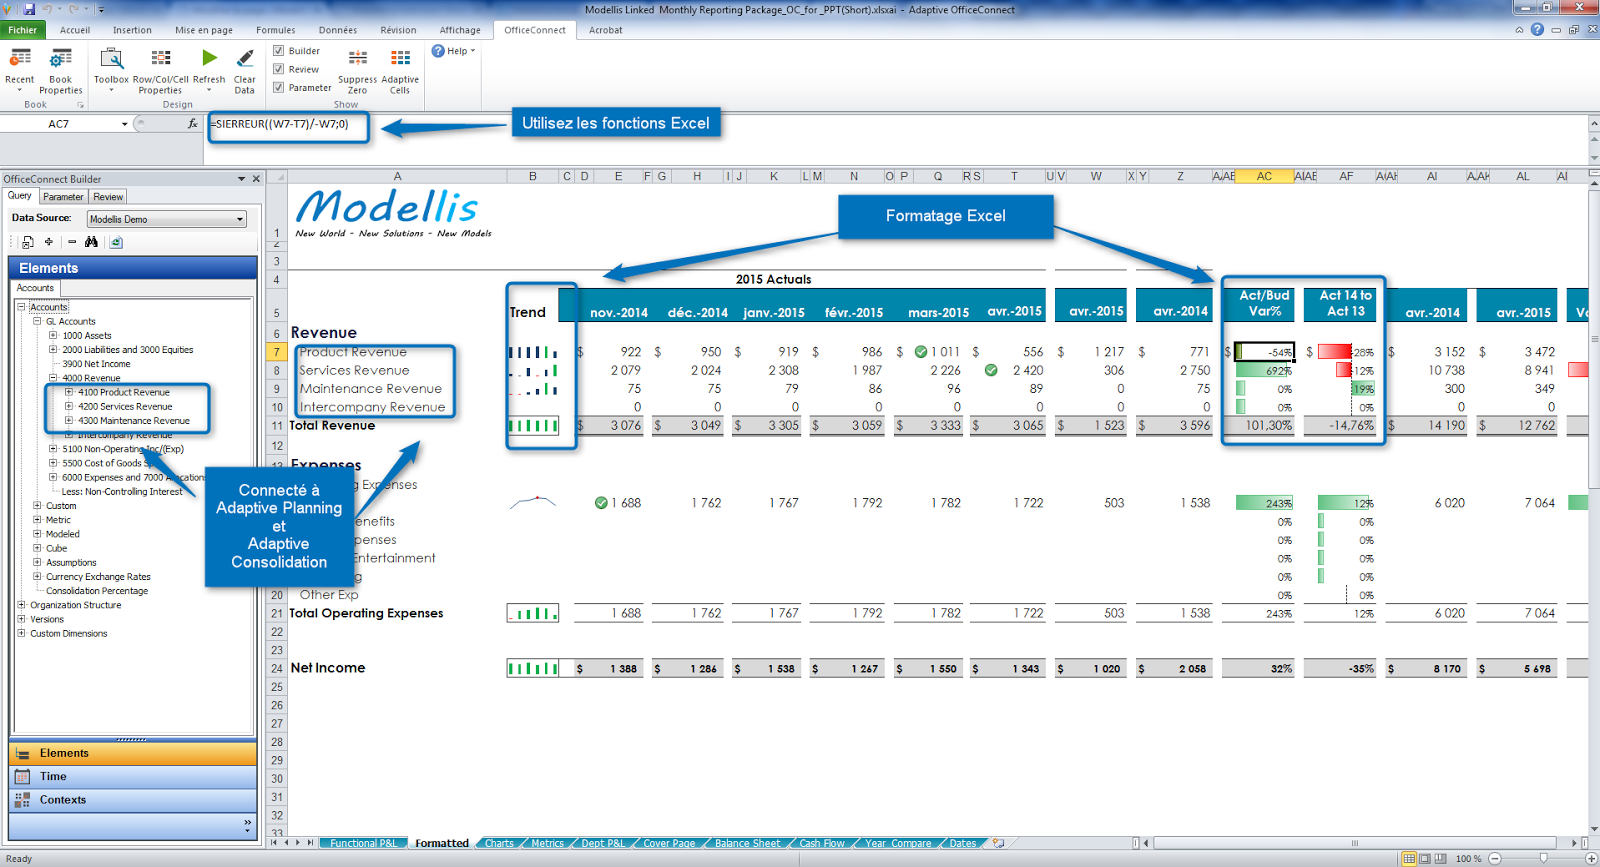Viewport: 1600px width, 867px height.
Task: Expand the Organization Structure node
Action: (x=21, y=605)
